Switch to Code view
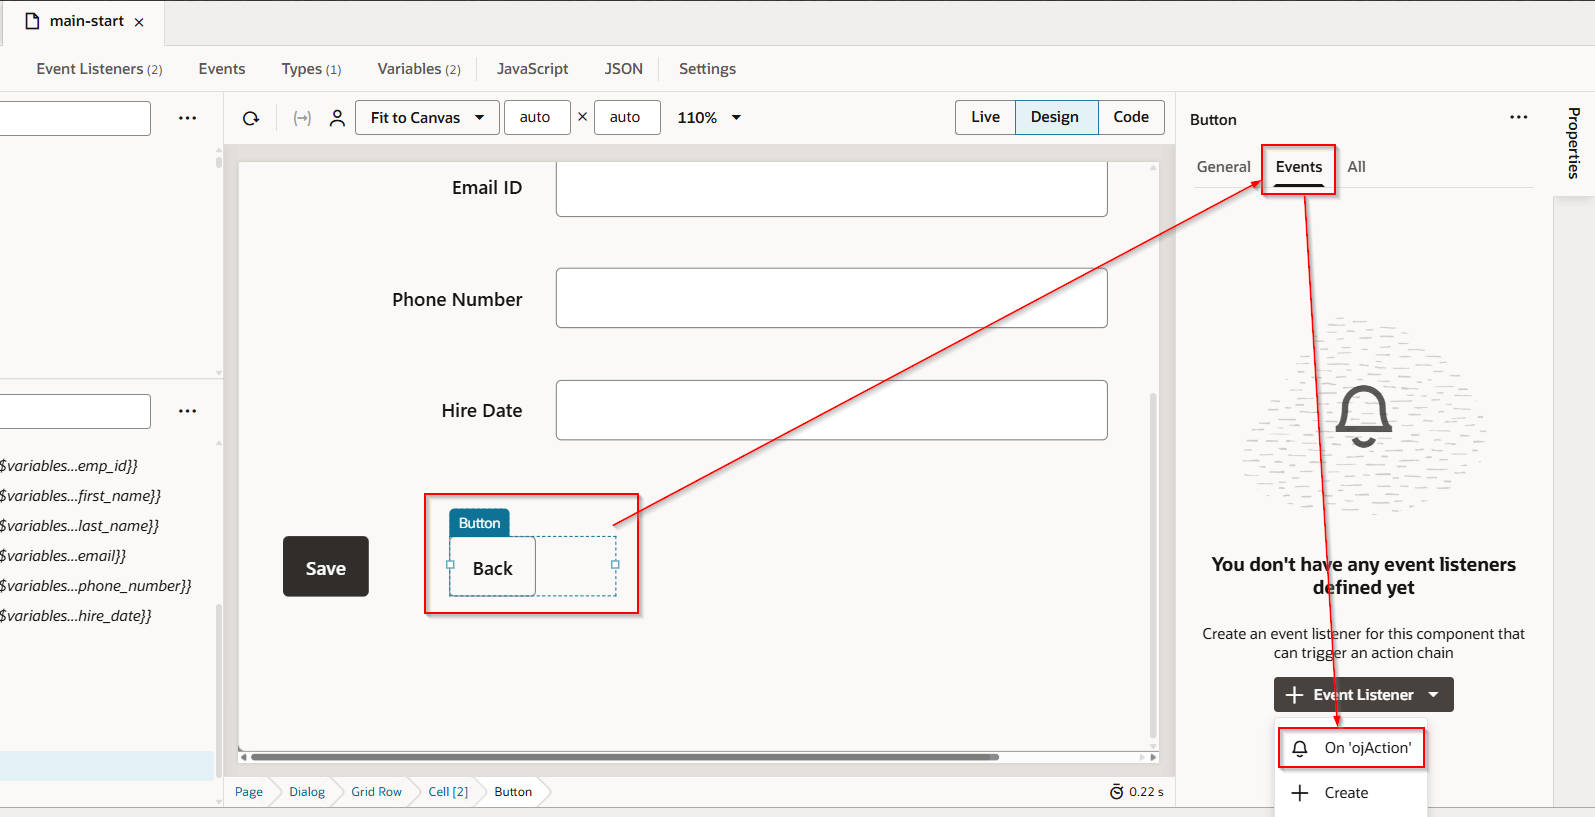This screenshot has height=817, width=1595. [x=1131, y=117]
